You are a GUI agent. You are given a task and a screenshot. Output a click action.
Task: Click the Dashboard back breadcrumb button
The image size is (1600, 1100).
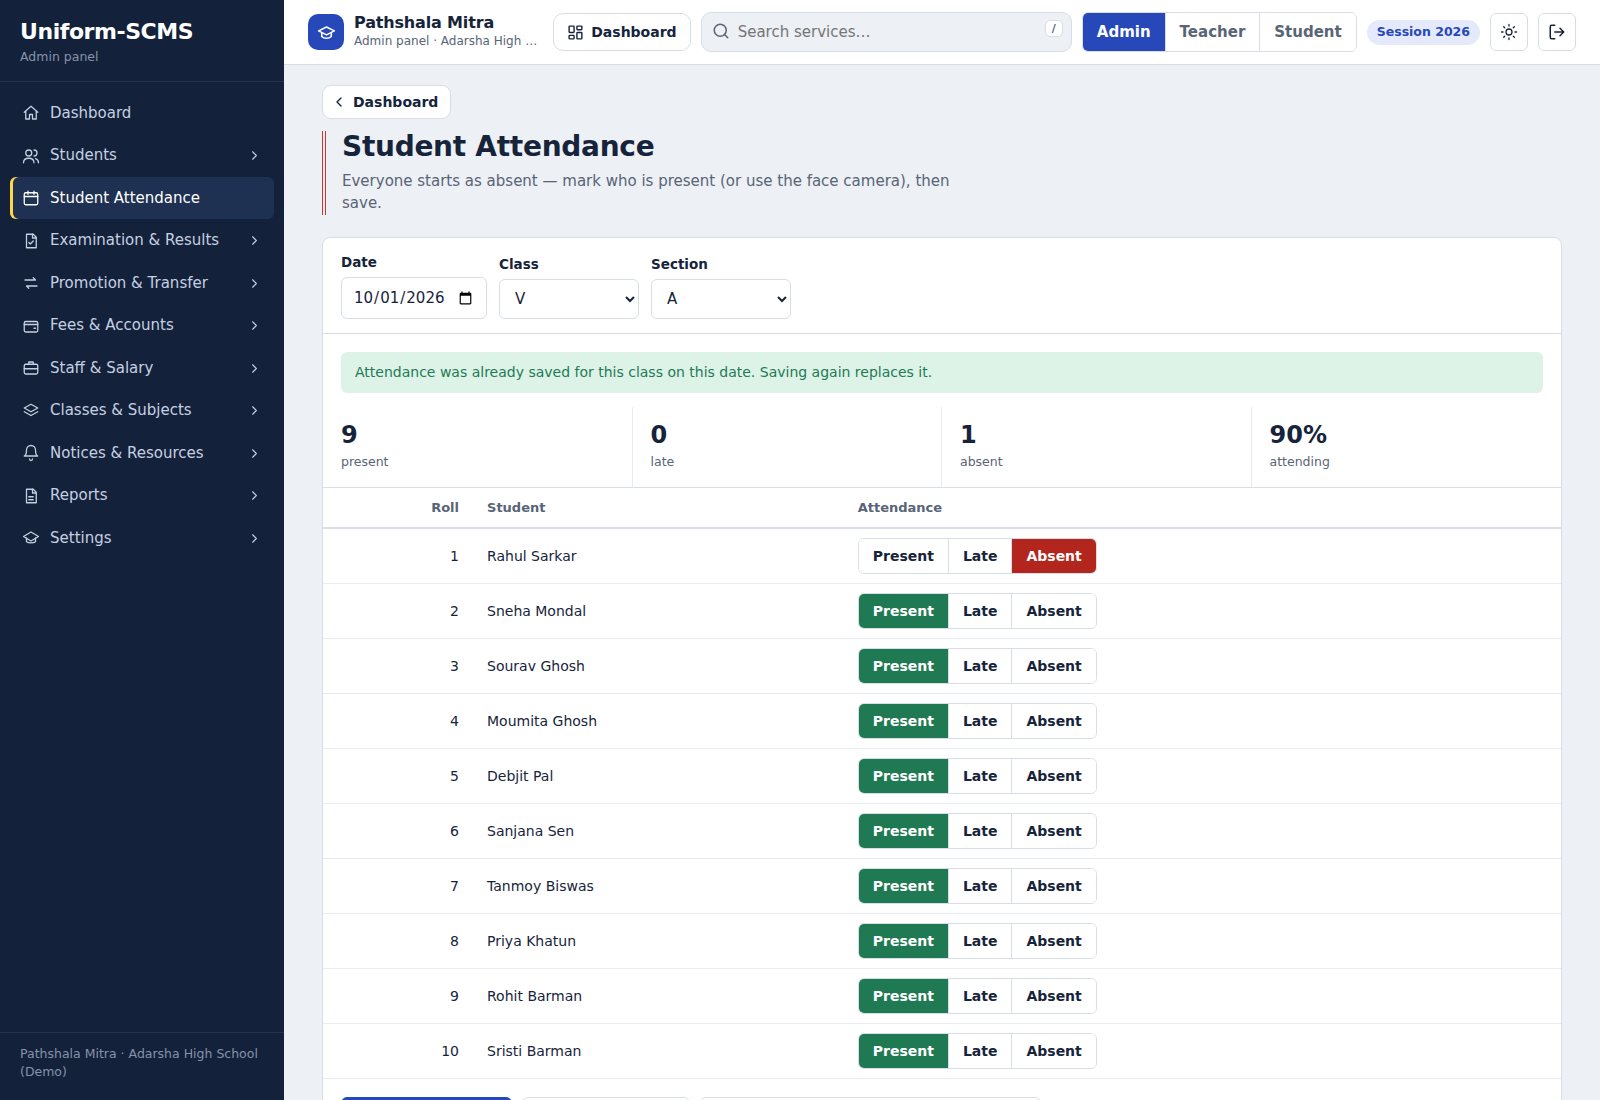pyautogui.click(x=386, y=102)
